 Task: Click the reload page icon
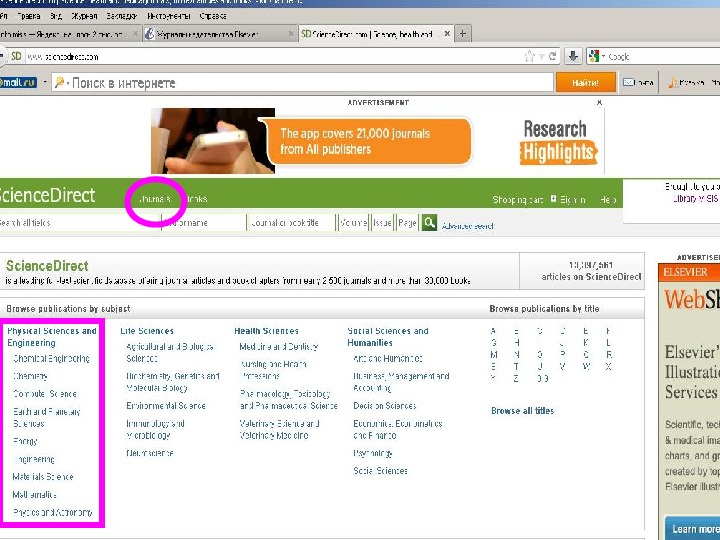(553, 56)
